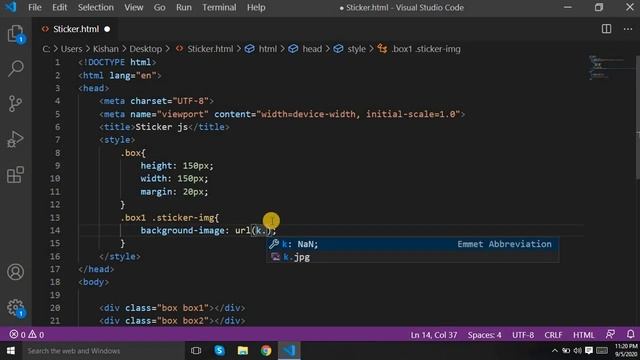
Task: Click Ln 14, Col 37 in status bar
Action: point(433,335)
